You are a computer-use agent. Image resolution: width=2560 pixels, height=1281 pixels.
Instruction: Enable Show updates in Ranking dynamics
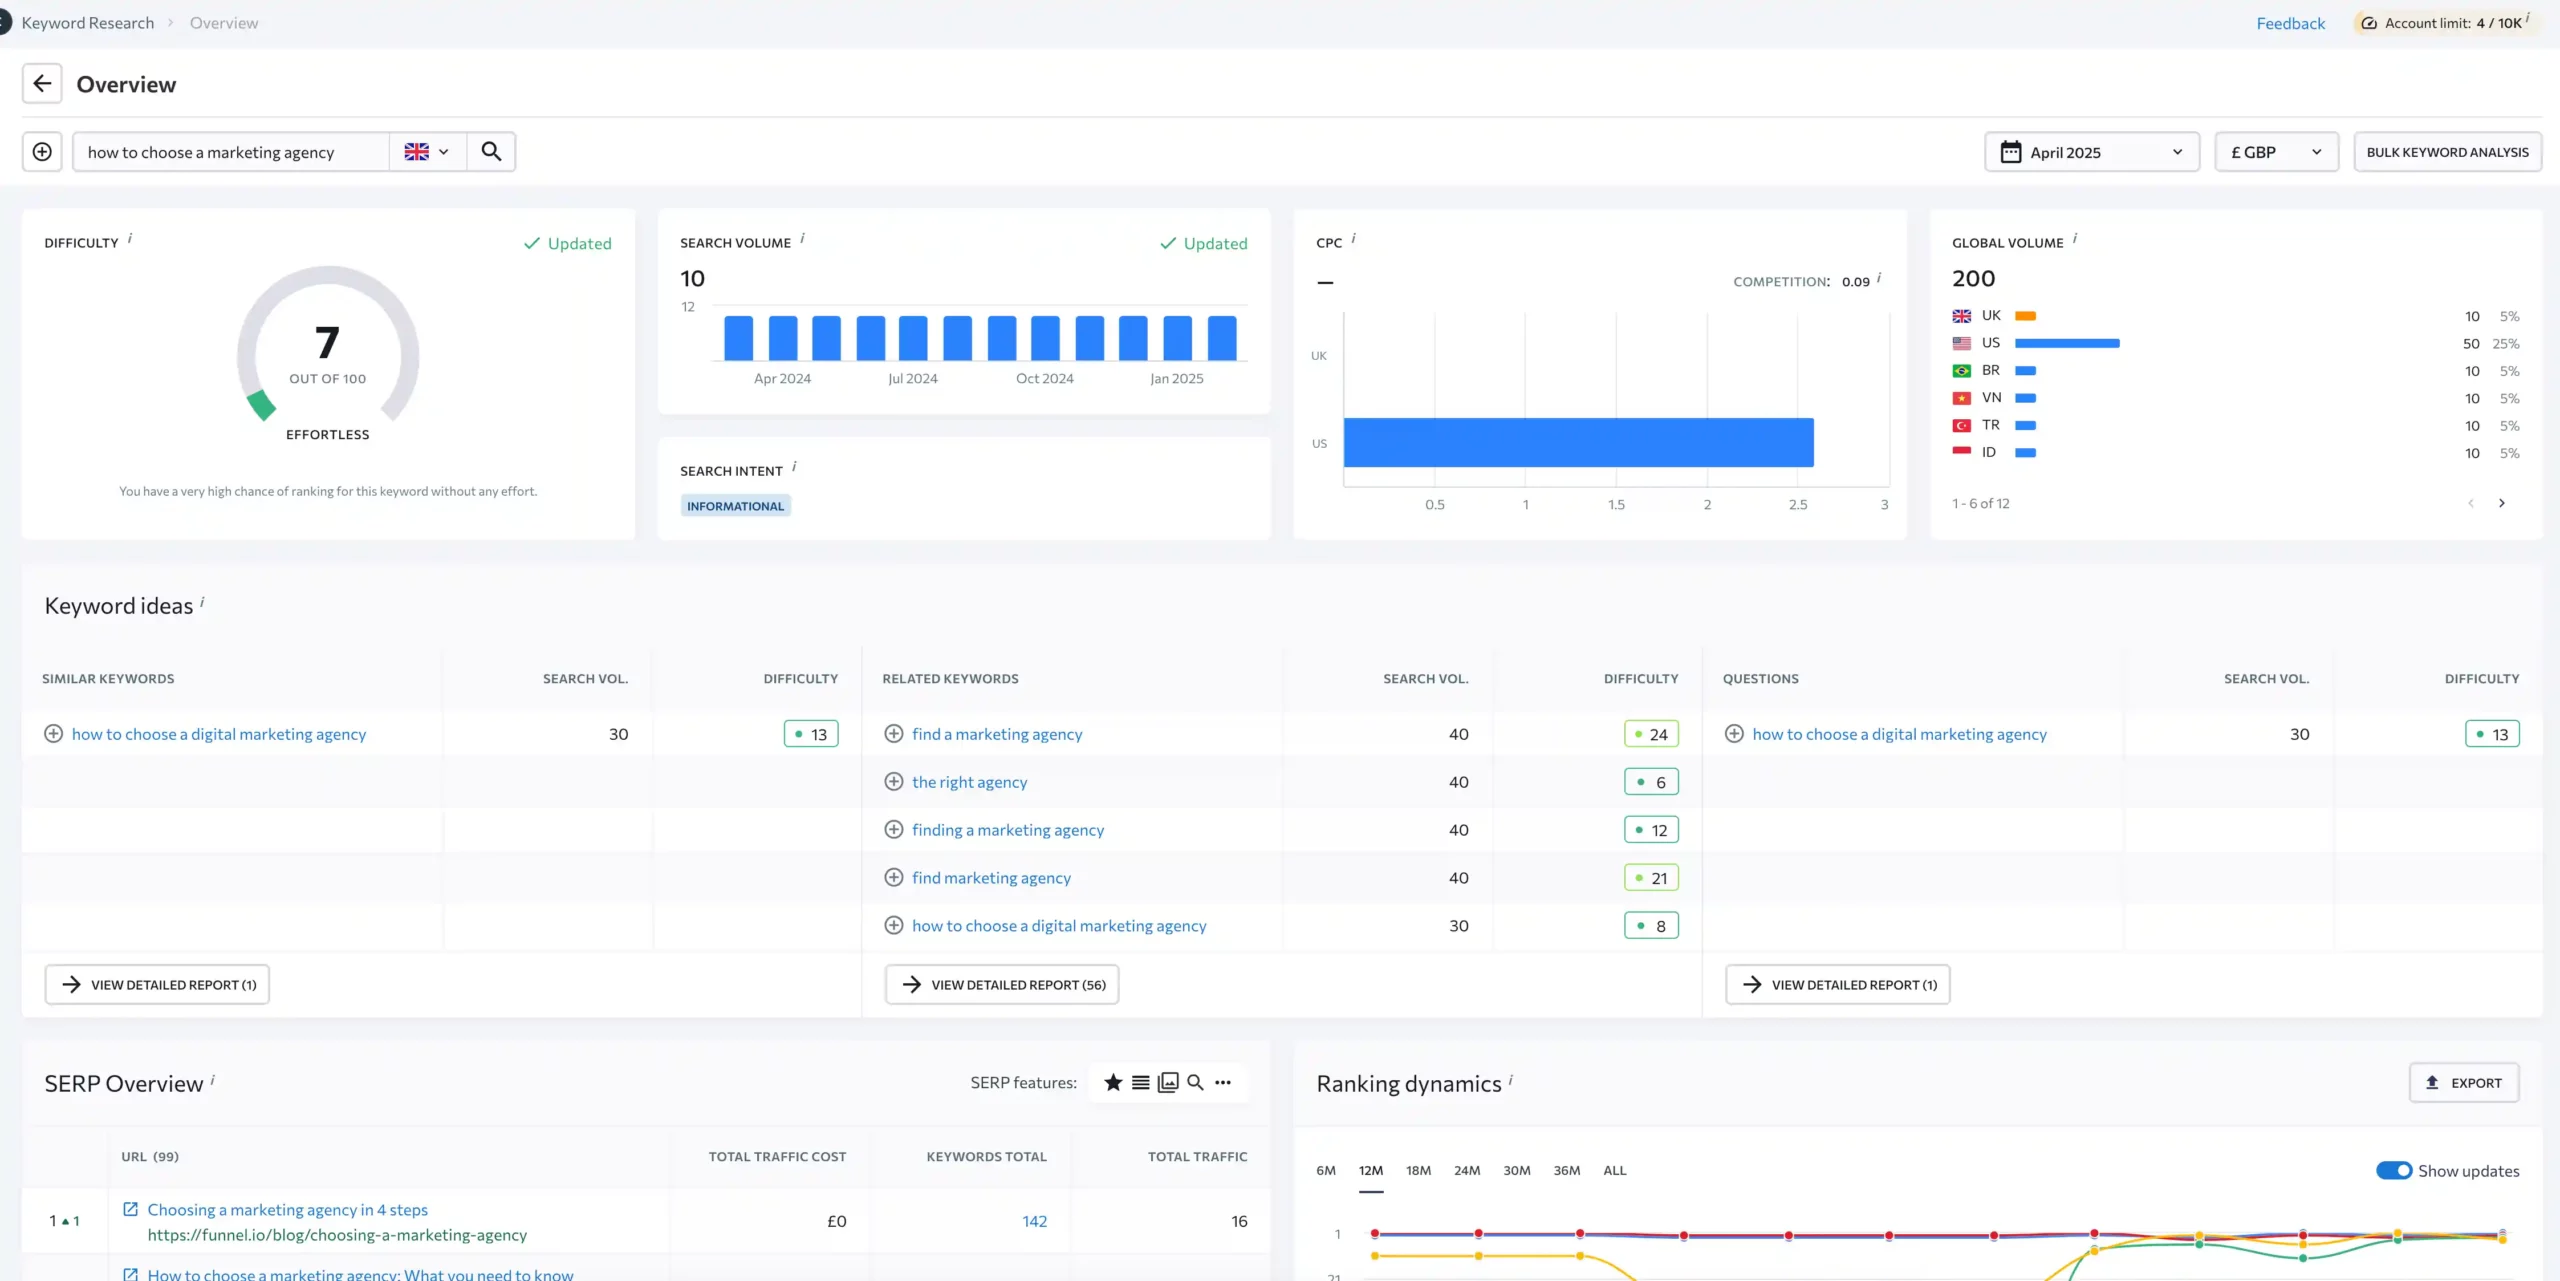pos(2393,1170)
